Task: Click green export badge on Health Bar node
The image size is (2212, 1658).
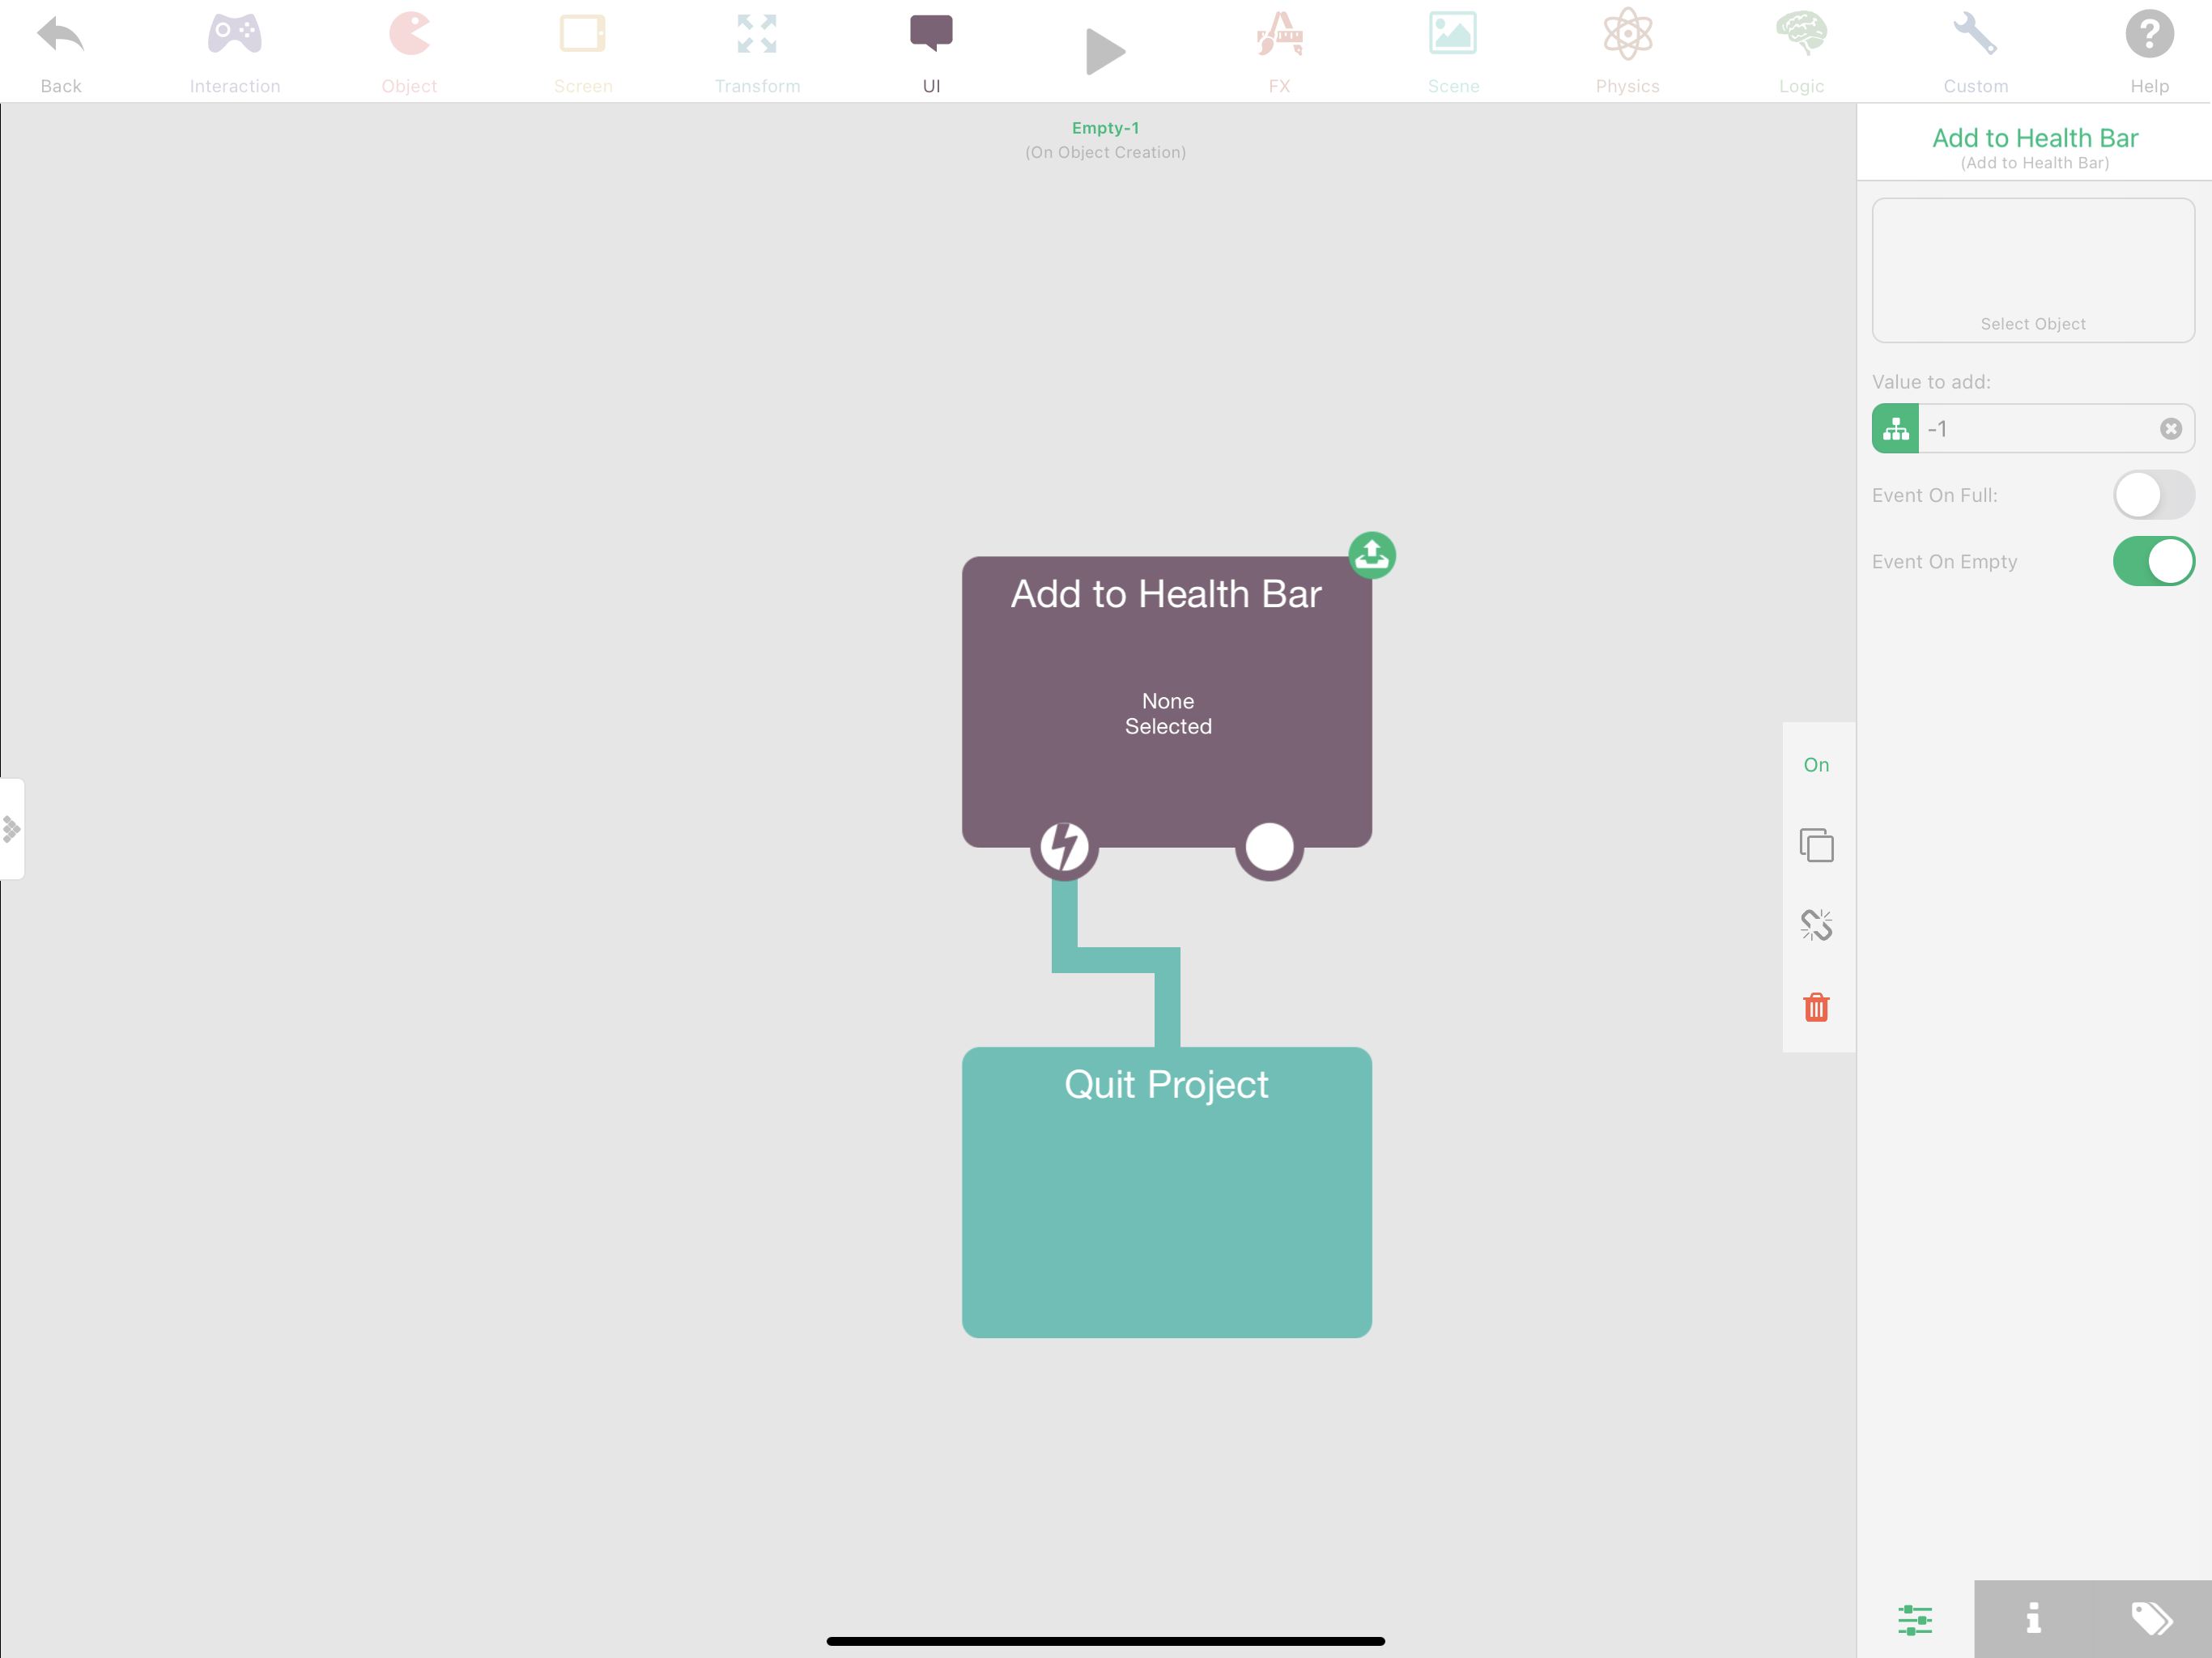Action: [x=1371, y=555]
